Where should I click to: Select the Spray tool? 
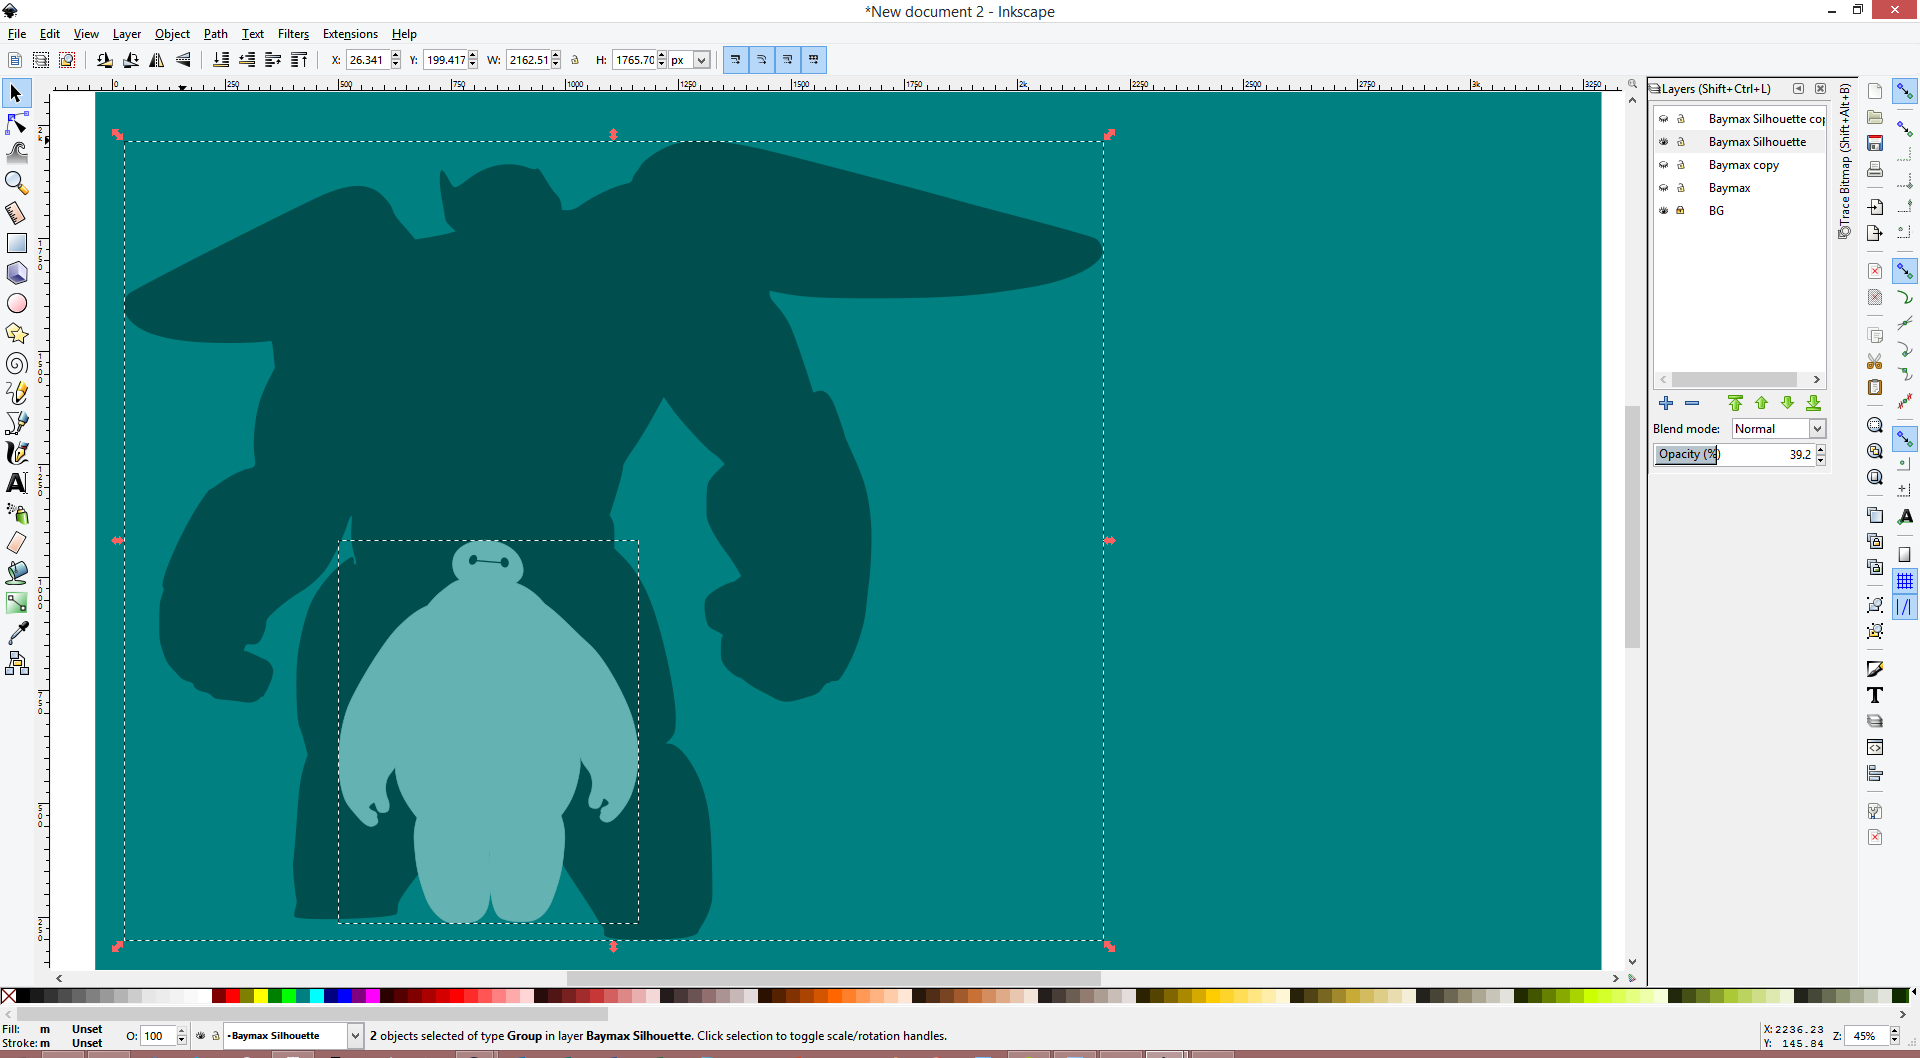point(16,513)
